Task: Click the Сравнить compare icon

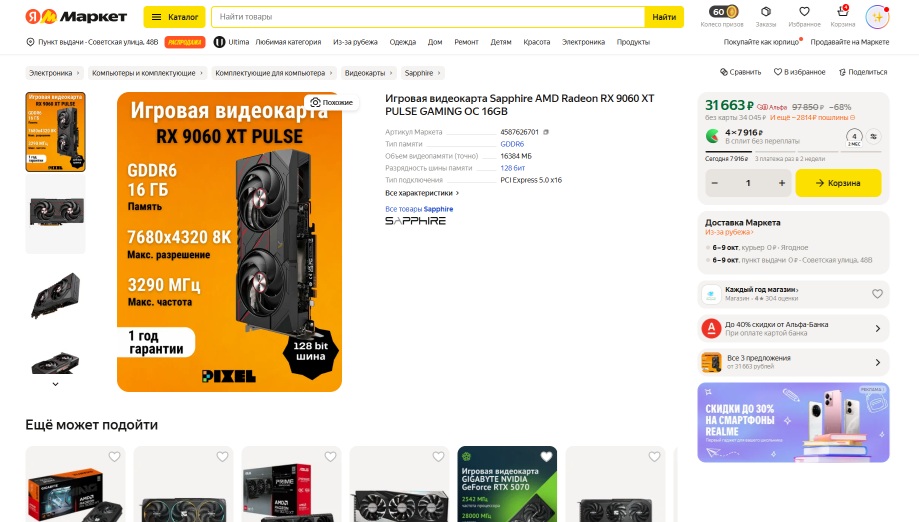Action: point(724,72)
